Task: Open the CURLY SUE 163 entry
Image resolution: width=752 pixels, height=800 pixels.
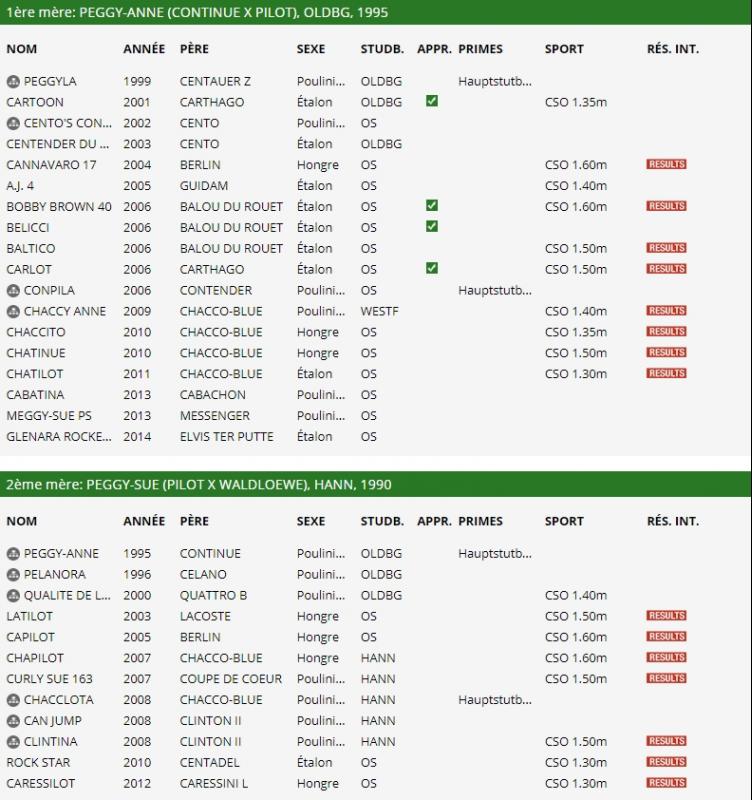Action: point(49,679)
